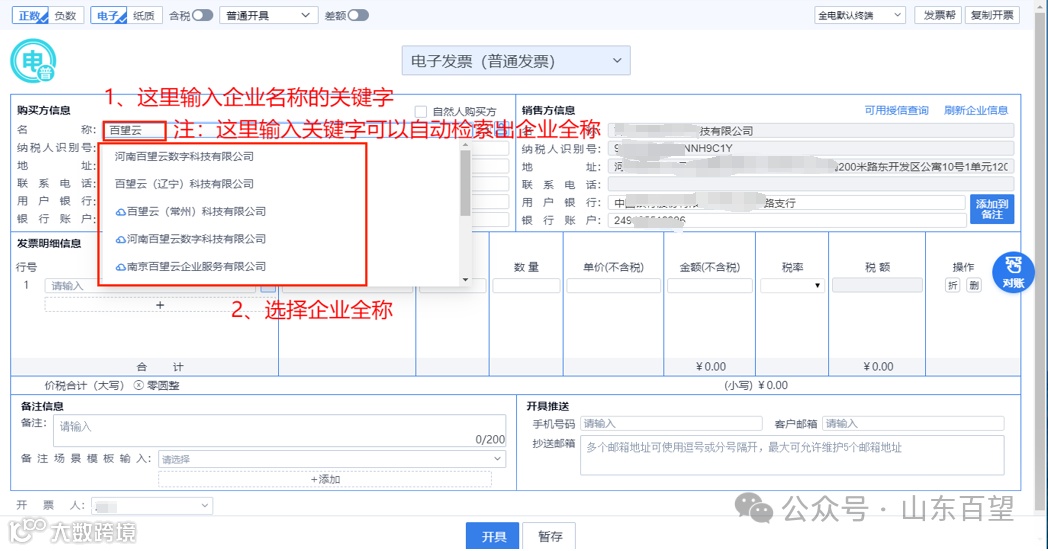This screenshot has height=551, width=1048.
Task: Click the 暂存 save draft button
Action: point(550,536)
